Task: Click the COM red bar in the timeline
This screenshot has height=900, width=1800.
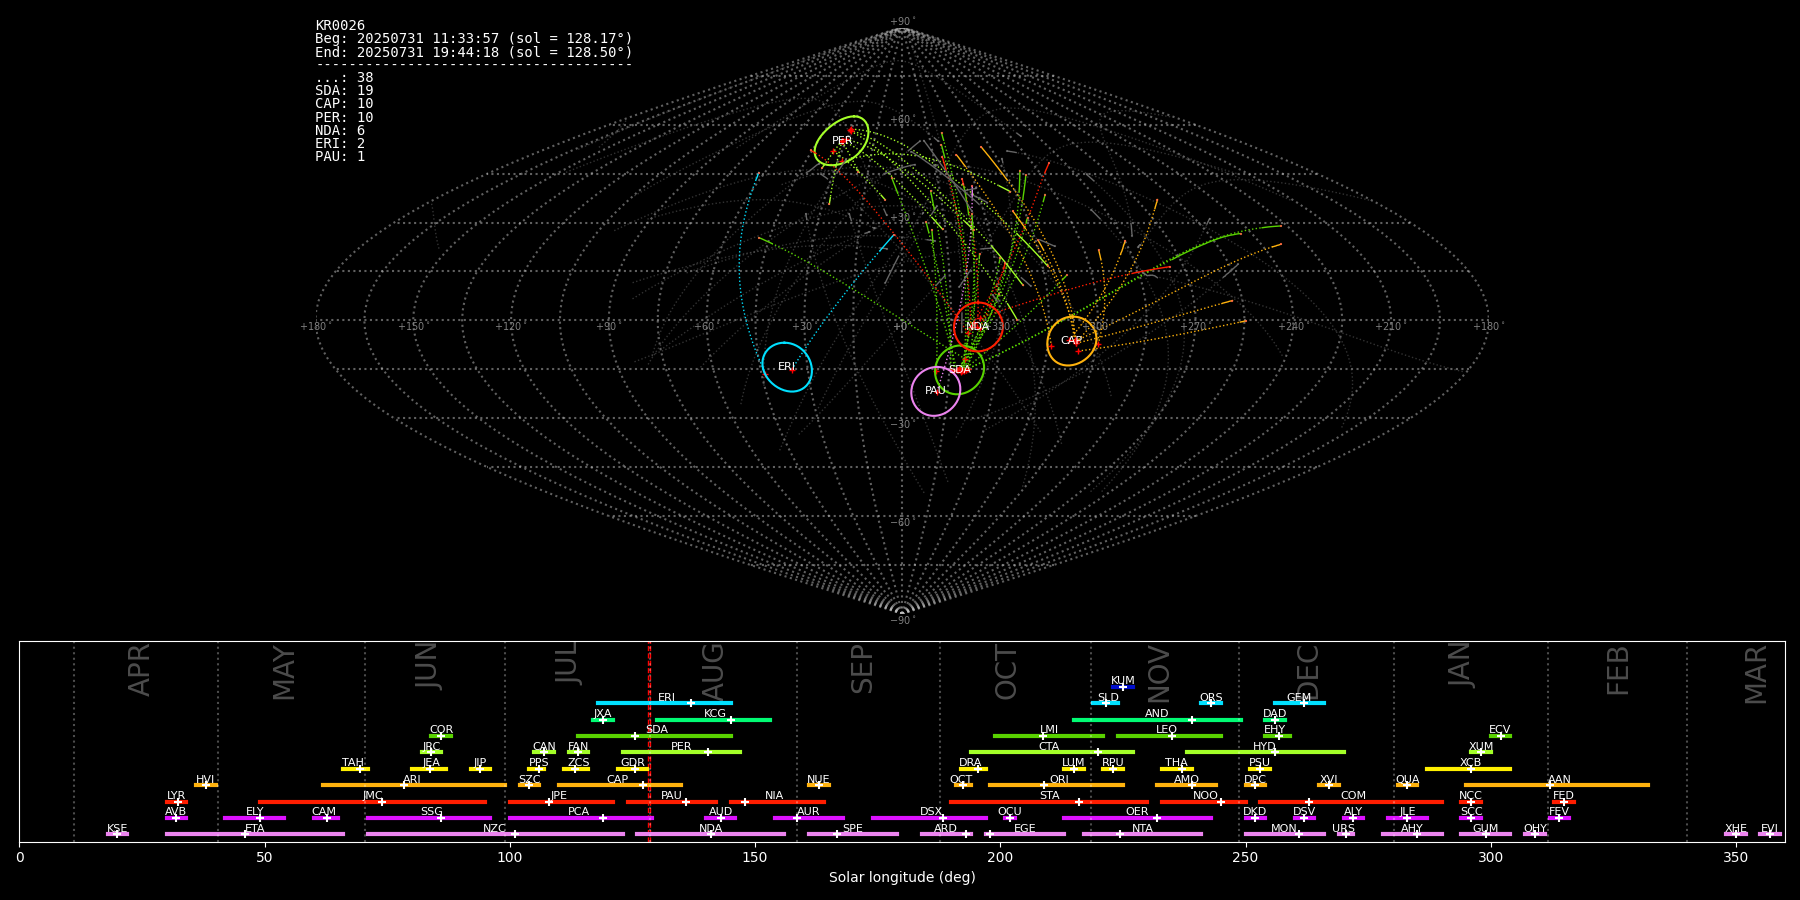Action: [1352, 801]
